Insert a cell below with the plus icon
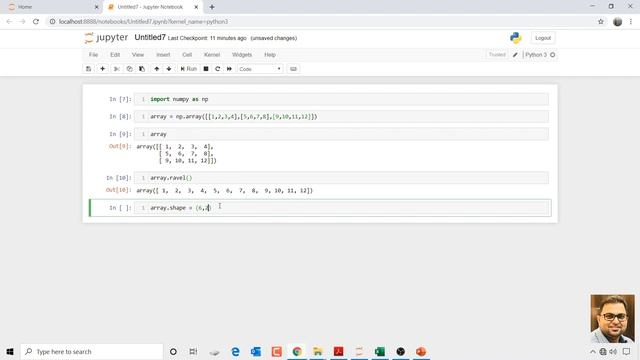Image resolution: width=640 pixels, height=360 pixels. 102,69
